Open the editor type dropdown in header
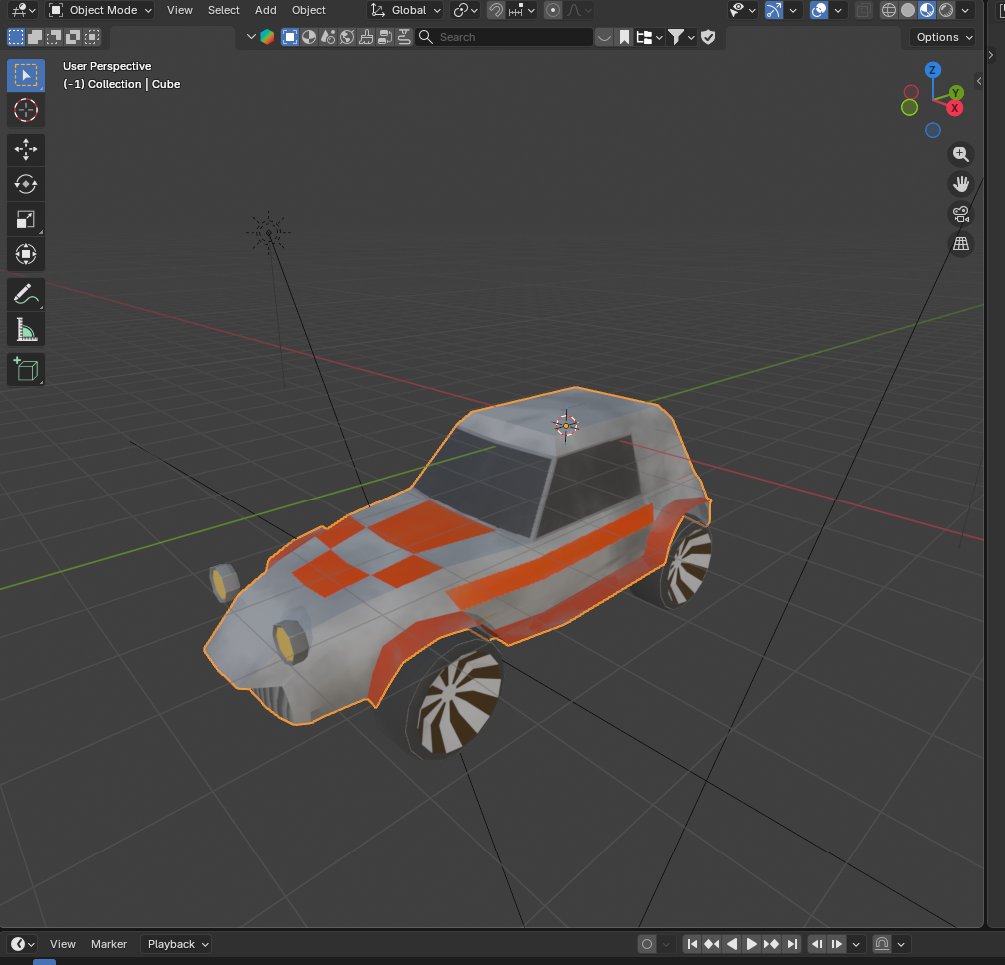1005x965 pixels. (23, 10)
